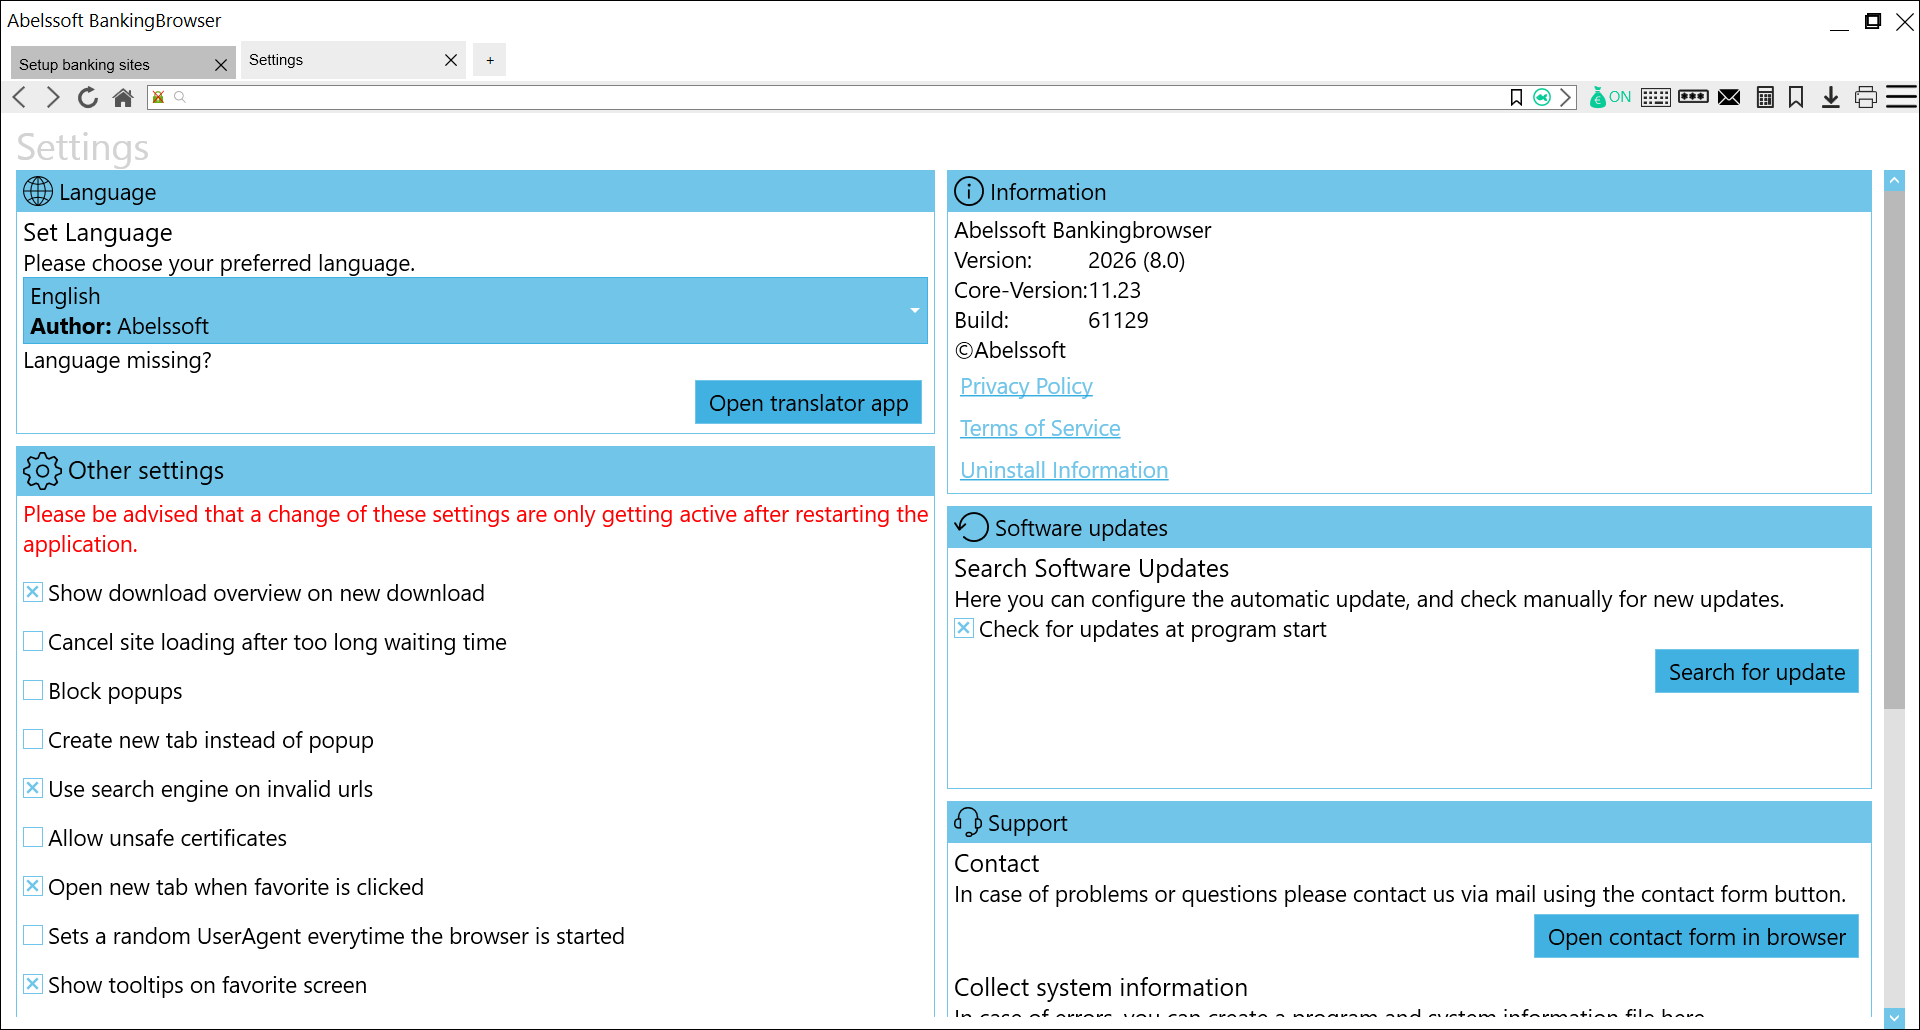Click the Search for update button
This screenshot has width=1920, height=1030.
coord(1756,671)
